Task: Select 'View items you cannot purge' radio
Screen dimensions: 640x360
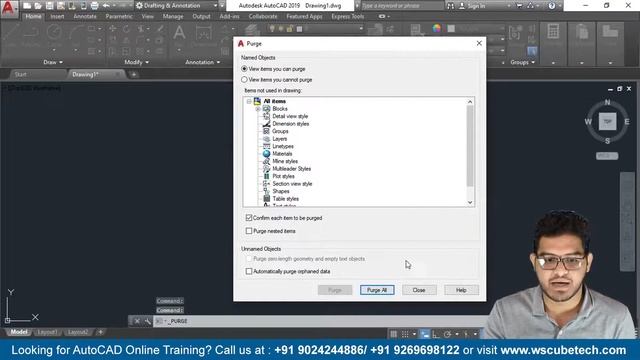Action: [x=244, y=80]
